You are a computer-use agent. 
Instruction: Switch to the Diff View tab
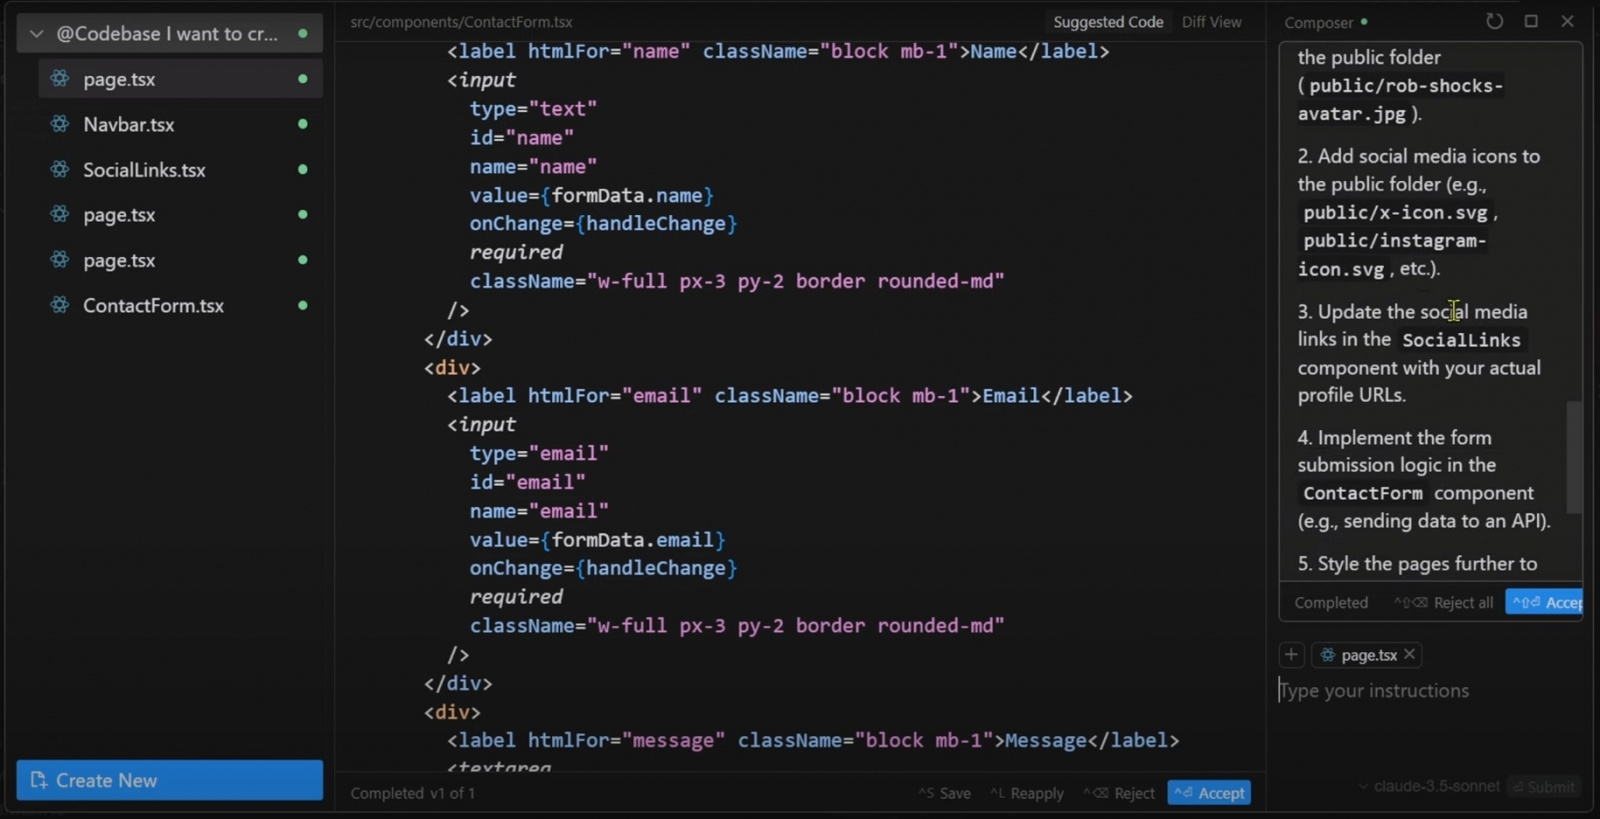1211,22
